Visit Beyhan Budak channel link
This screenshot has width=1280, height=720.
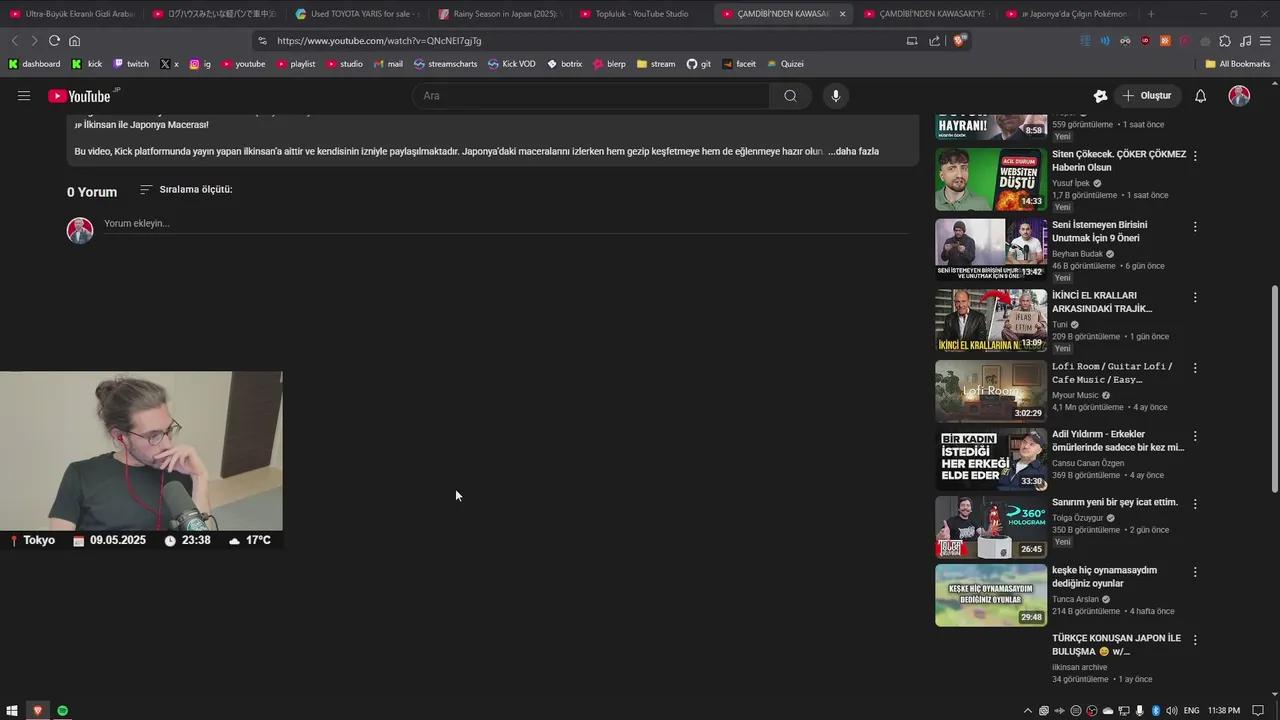point(1077,254)
